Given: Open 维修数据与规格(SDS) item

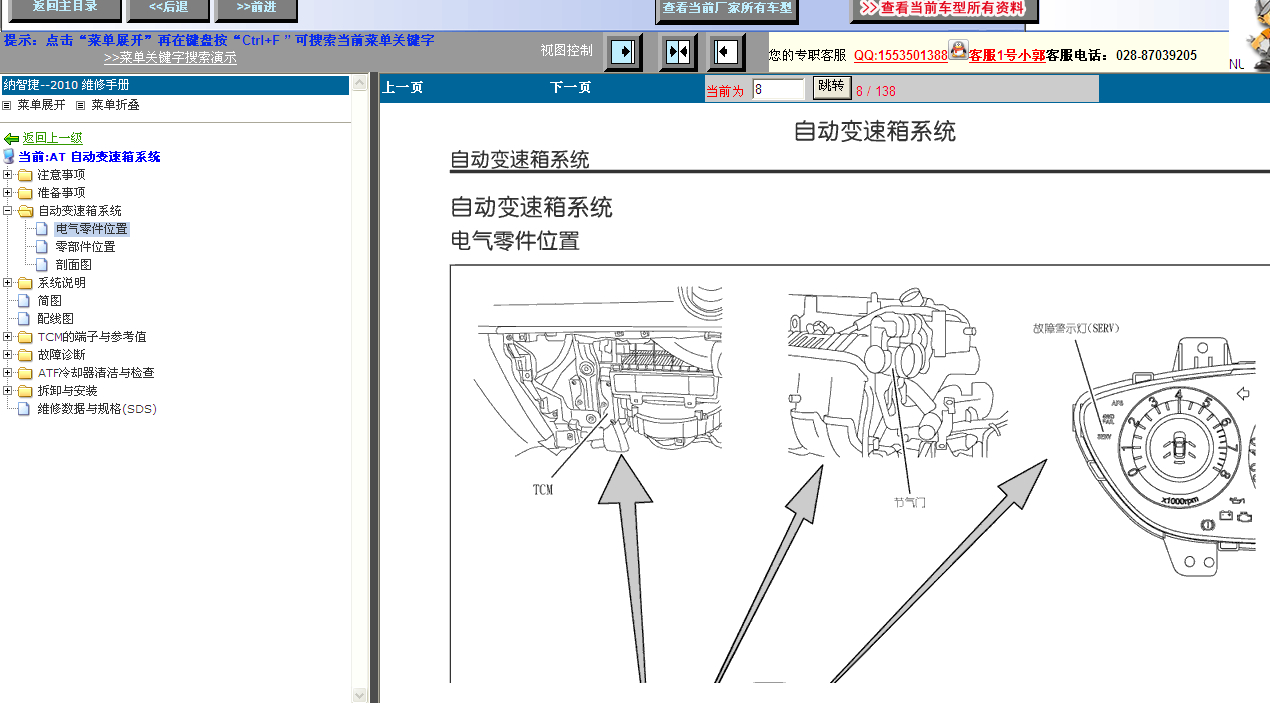Looking at the screenshot, I should point(97,409).
